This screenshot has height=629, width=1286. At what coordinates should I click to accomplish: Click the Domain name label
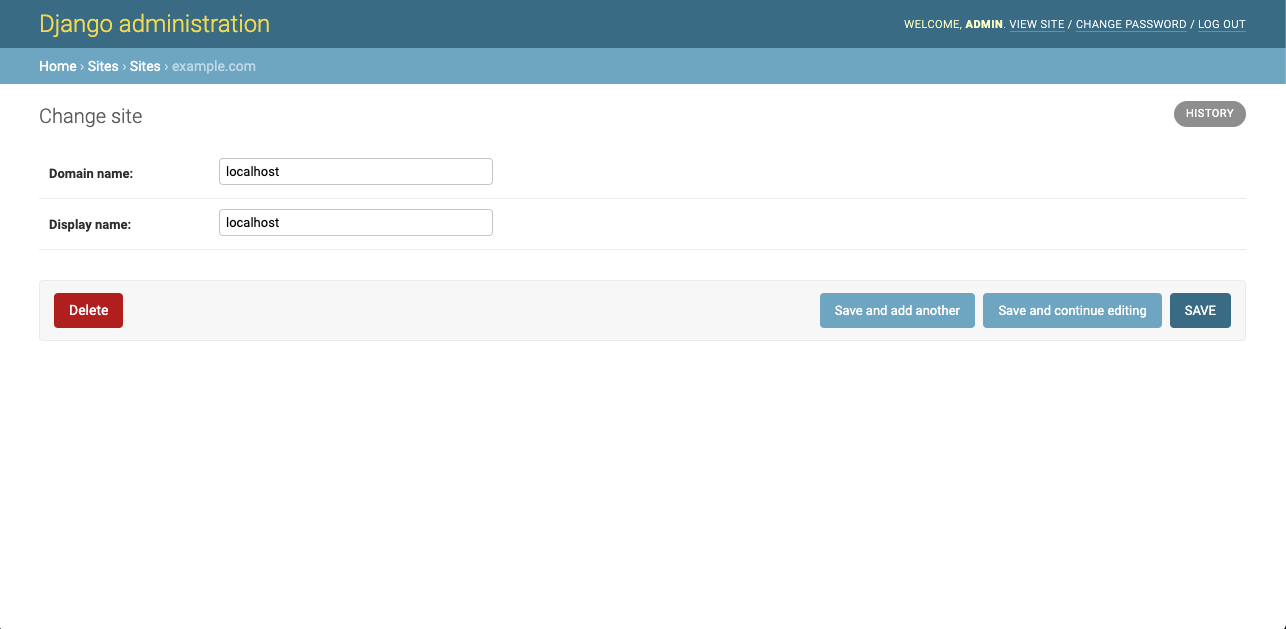(x=91, y=174)
